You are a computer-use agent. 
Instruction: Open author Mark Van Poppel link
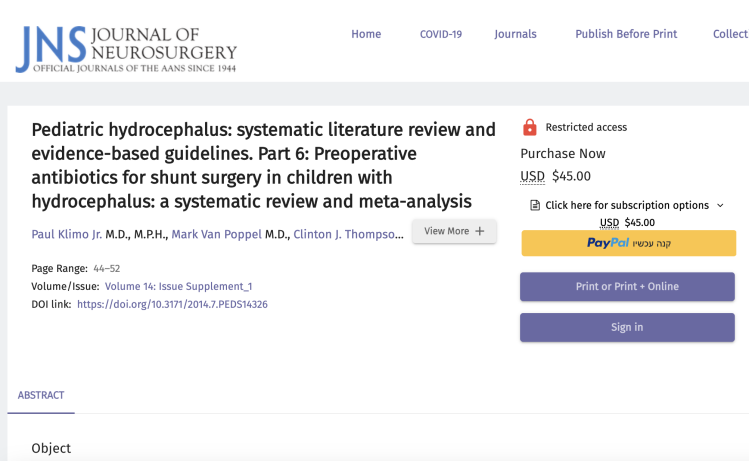215,234
